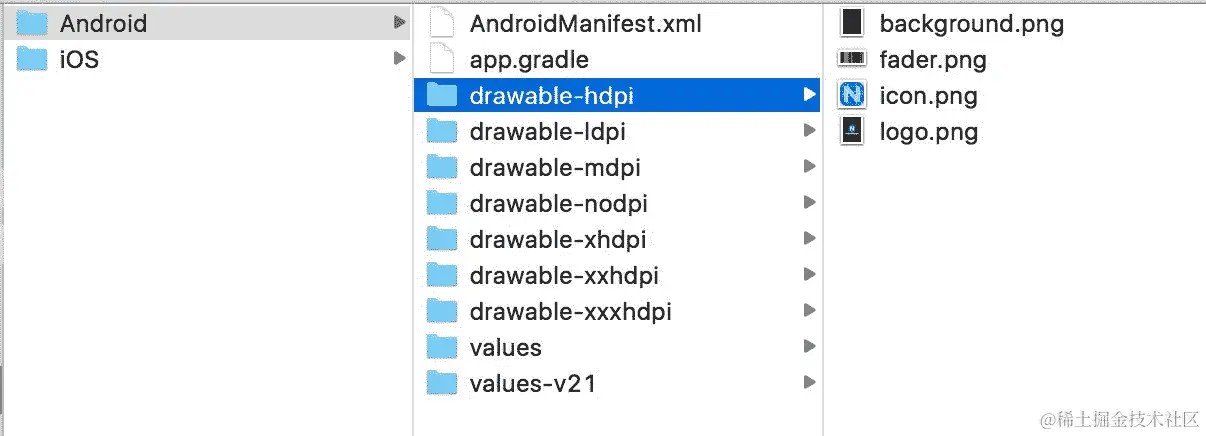Select the drawable-xhdpi folder name
The width and height of the screenshot is (1206, 436).
(x=558, y=239)
